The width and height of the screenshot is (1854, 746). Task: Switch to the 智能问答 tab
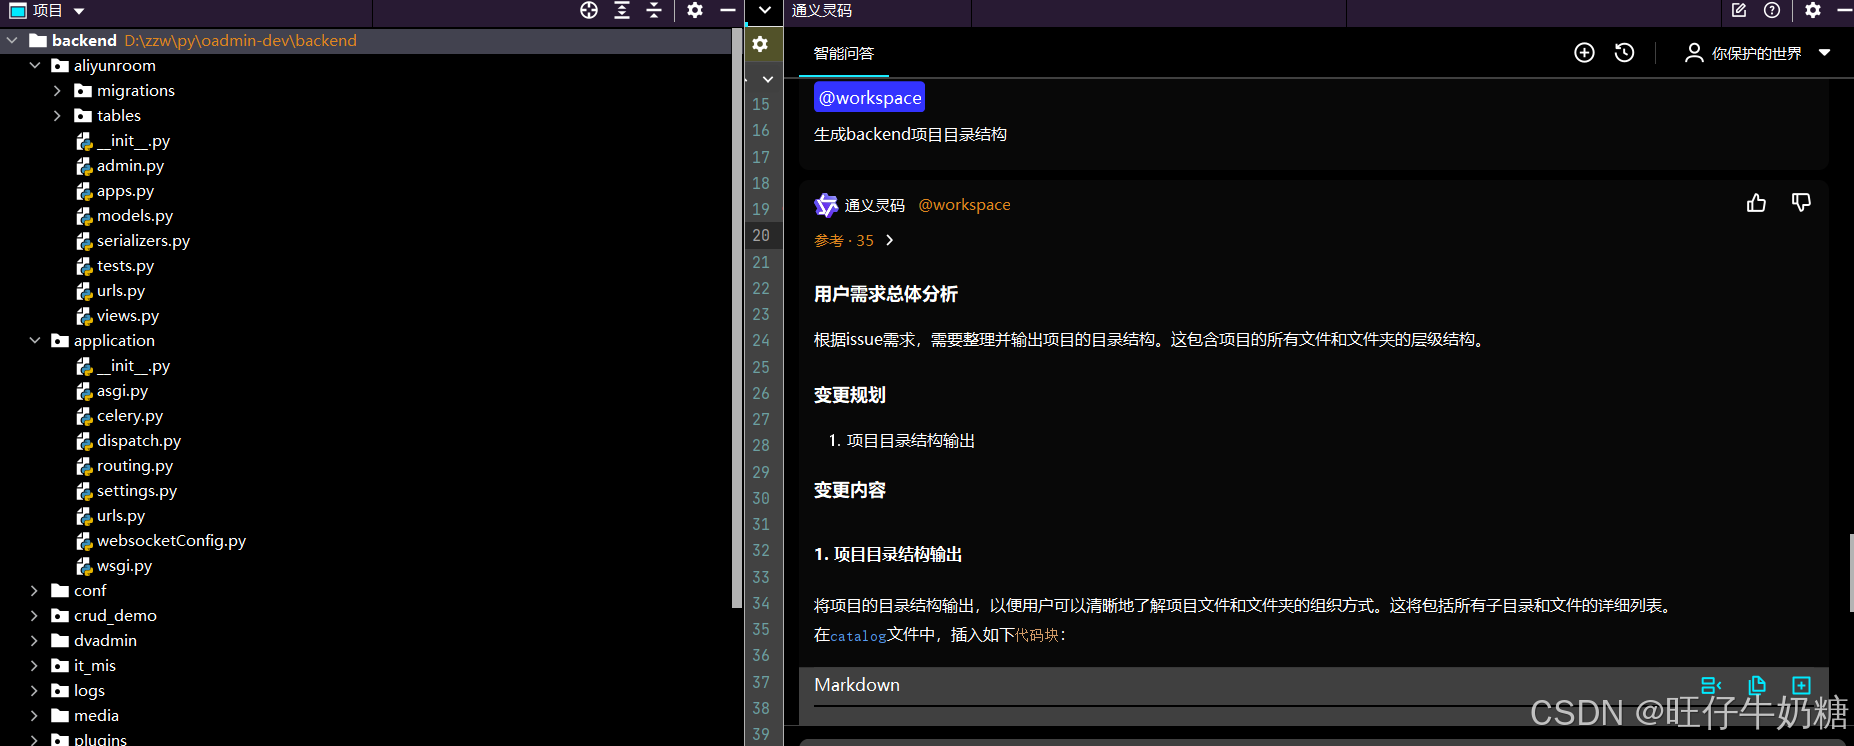click(844, 53)
